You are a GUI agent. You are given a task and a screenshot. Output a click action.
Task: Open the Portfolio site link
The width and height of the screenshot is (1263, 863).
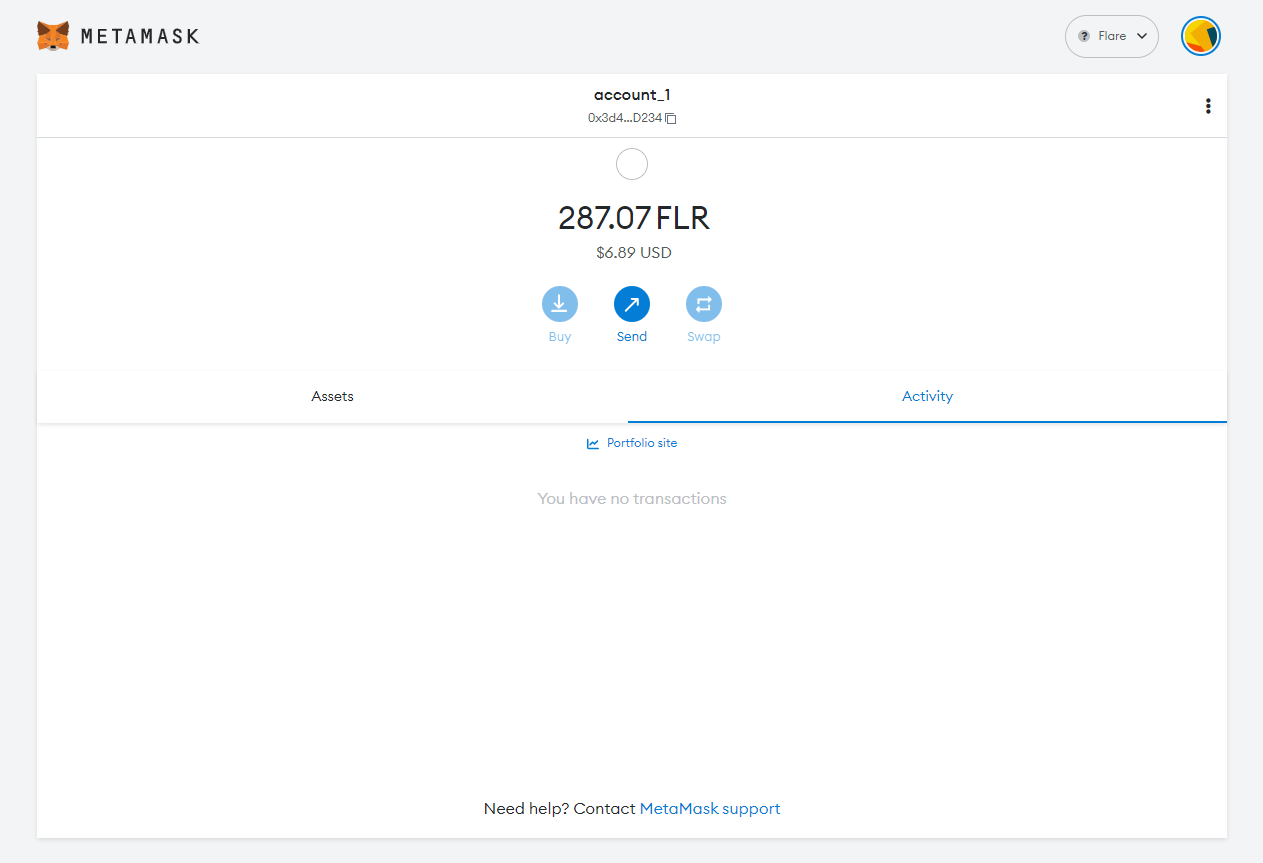[632, 443]
